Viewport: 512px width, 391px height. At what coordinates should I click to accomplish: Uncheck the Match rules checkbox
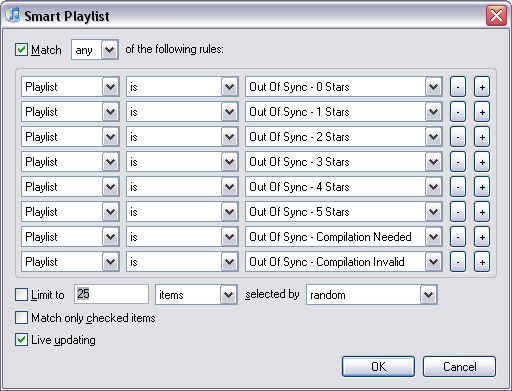[21, 50]
